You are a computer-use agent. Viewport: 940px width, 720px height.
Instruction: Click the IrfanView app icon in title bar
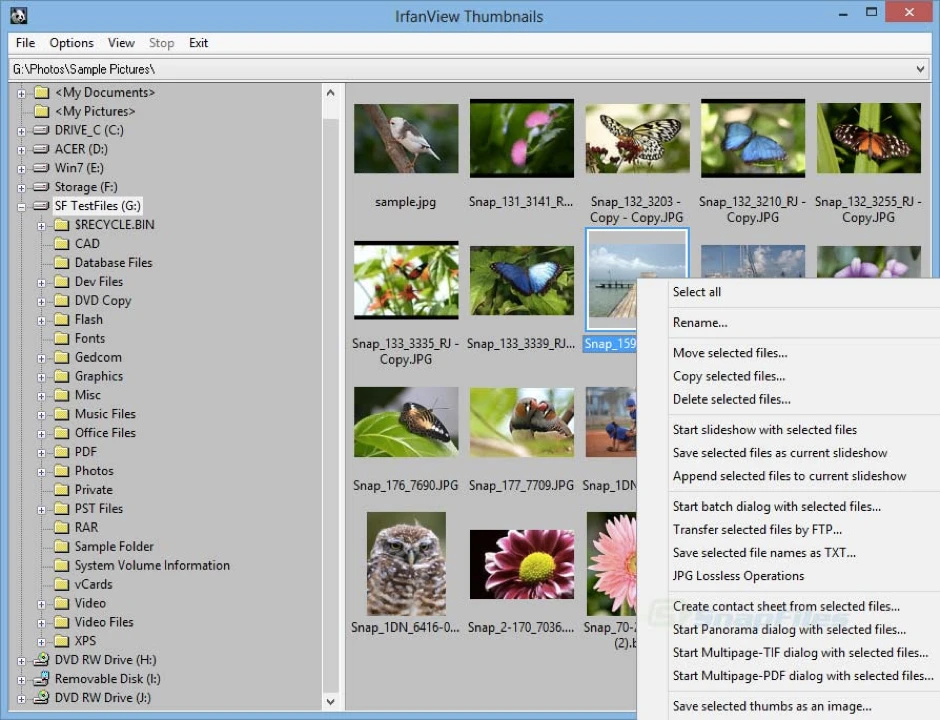18,14
